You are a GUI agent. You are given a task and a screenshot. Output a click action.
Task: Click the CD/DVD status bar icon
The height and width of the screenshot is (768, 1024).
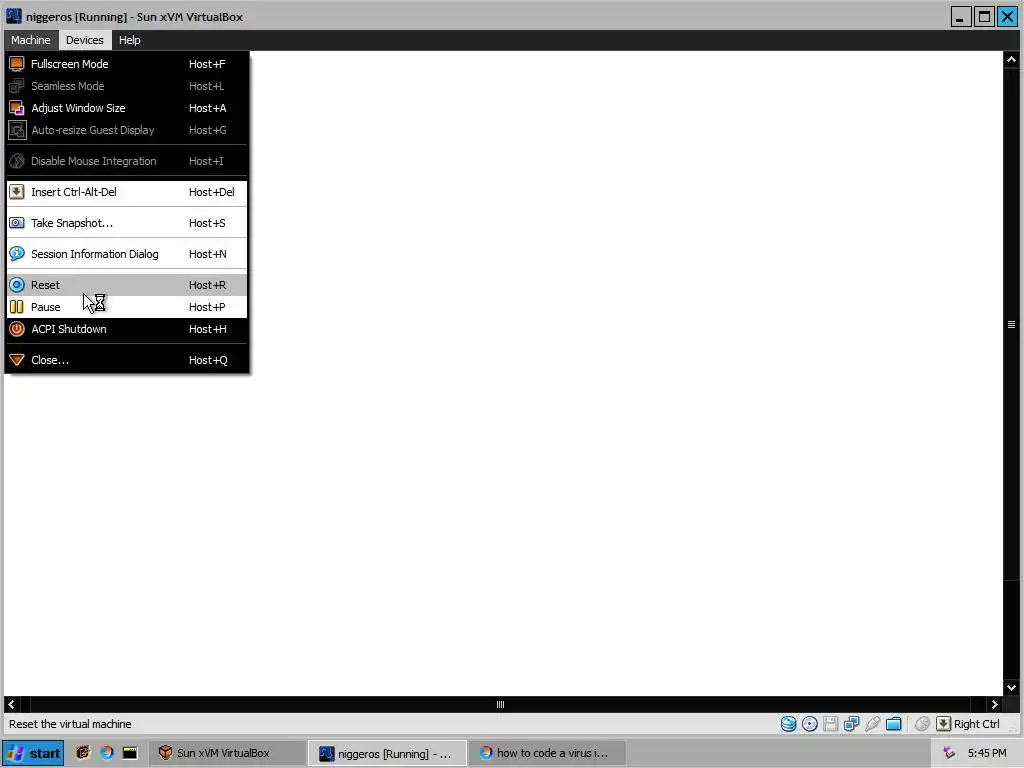pos(809,724)
